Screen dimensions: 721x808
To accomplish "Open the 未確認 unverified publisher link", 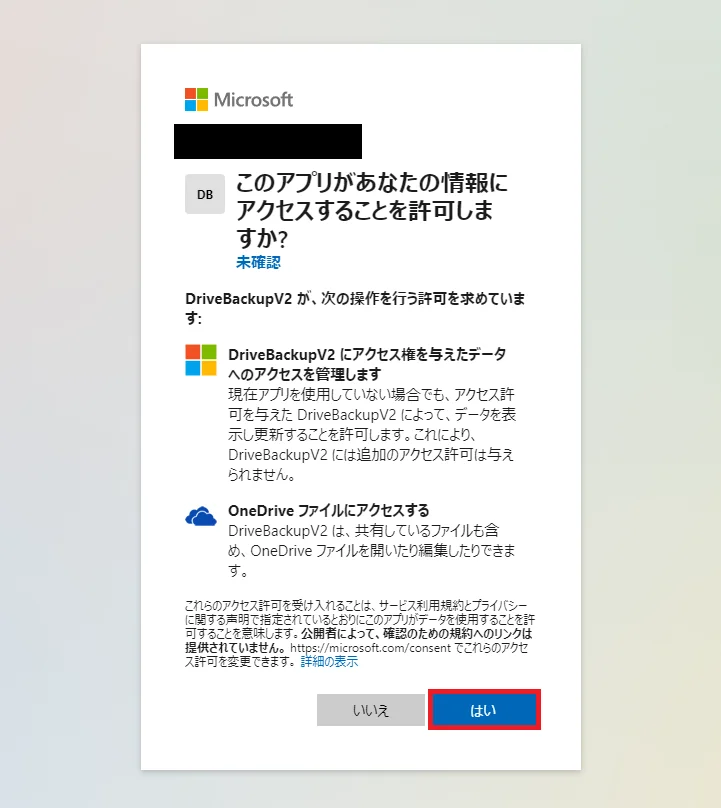I will [x=258, y=262].
